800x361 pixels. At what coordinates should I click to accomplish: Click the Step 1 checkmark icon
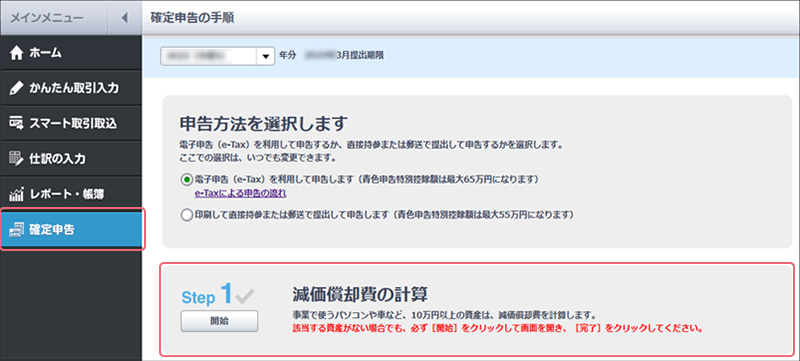(245, 296)
